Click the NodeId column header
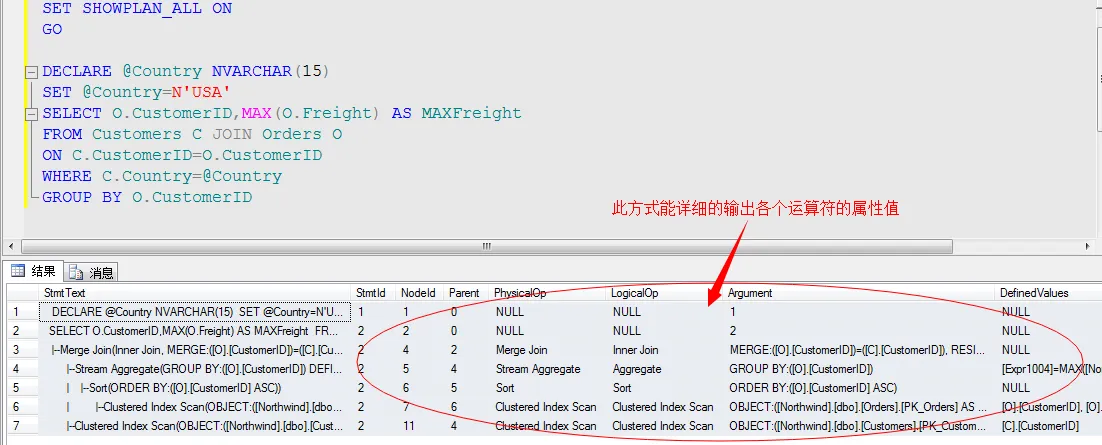The width and height of the screenshot is (1102, 445). click(418, 293)
